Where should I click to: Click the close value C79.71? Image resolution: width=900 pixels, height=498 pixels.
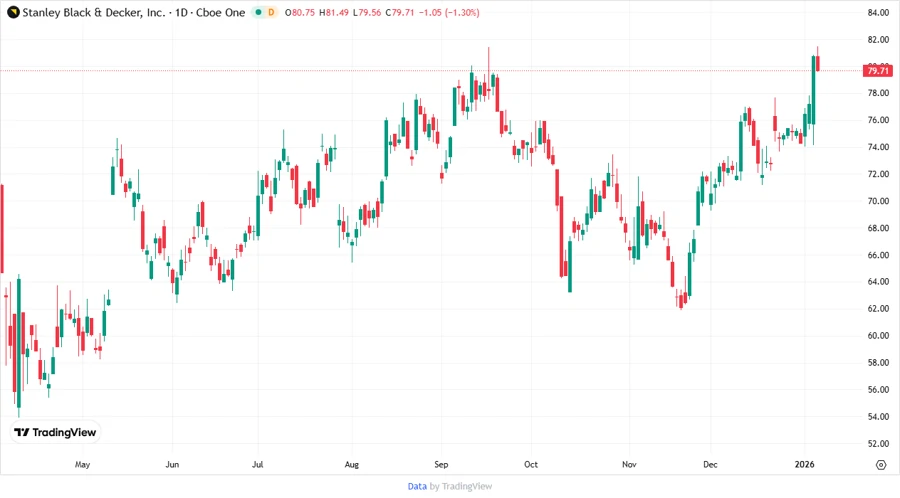pos(399,13)
